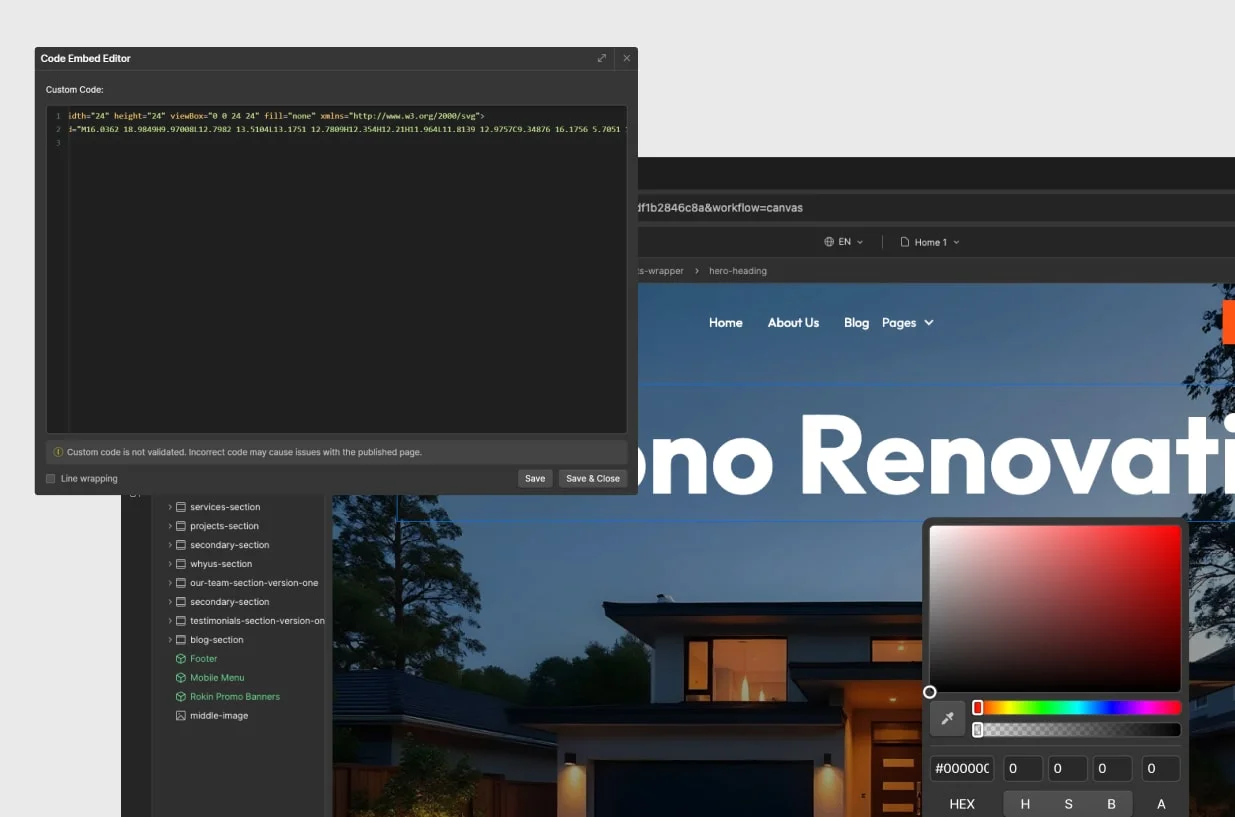1235x817 pixels.
Task: Close the Code Embed Editor dialog
Action: click(x=627, y=58)
